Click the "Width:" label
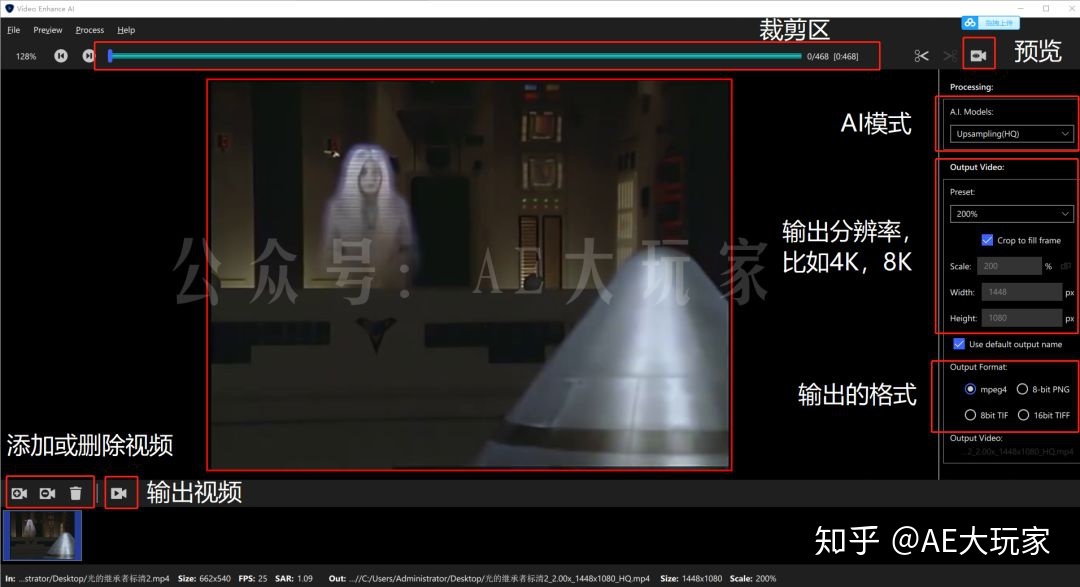Screen dimensions: 1080x587 962,292
